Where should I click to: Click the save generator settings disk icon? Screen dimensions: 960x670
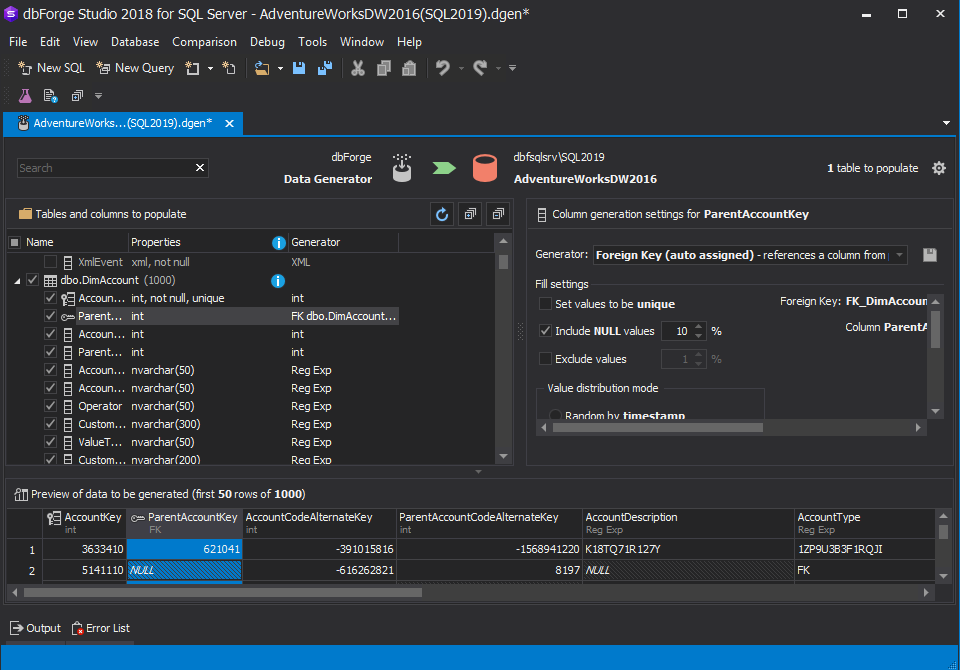929,255
